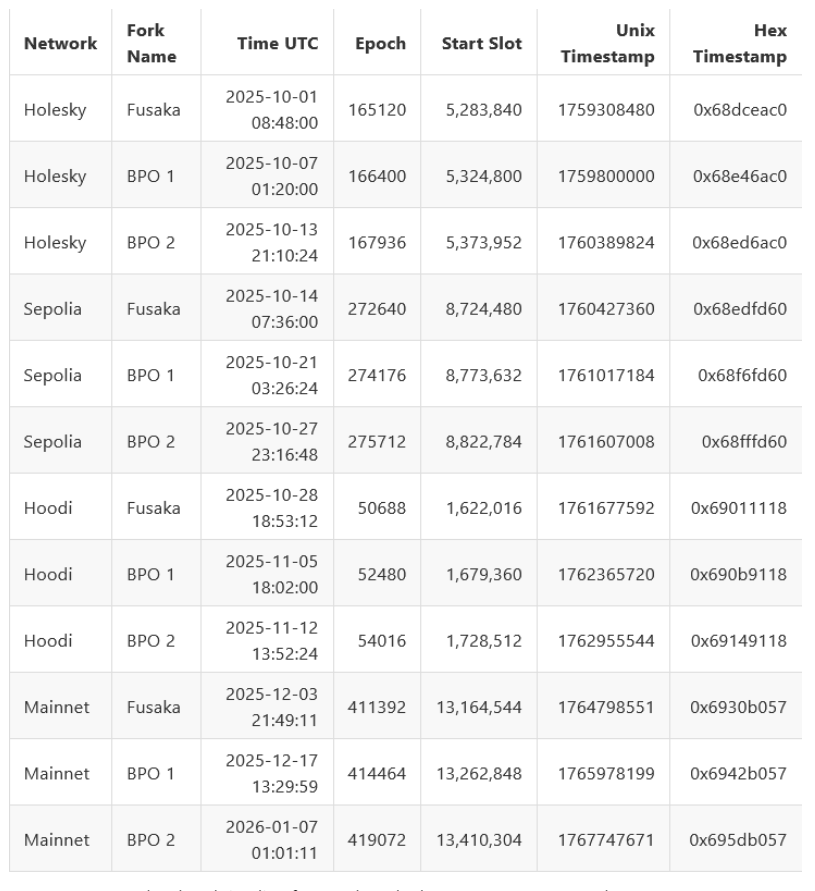Click the Network column header
This screenshot has width=815, height=891.
pos(60,44)
